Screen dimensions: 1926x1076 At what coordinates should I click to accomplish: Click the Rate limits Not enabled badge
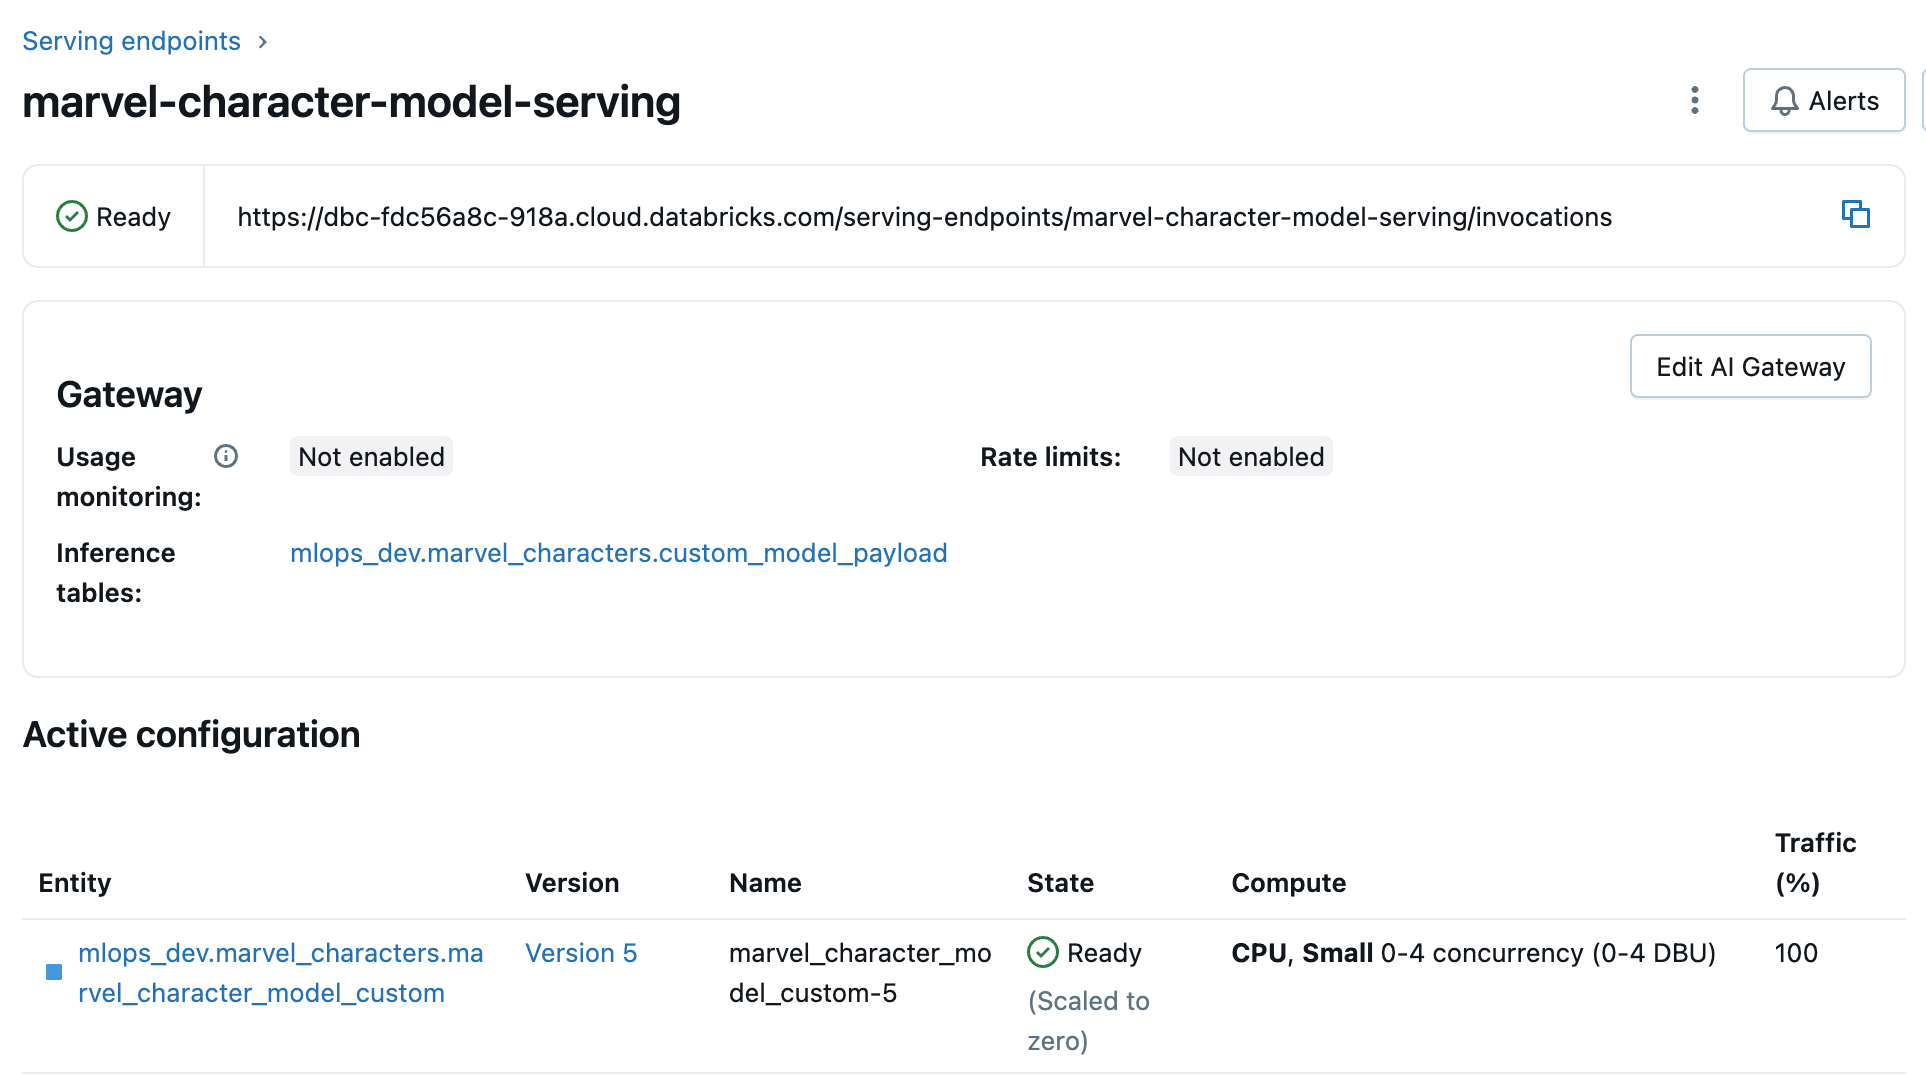tap(1250, 457)
